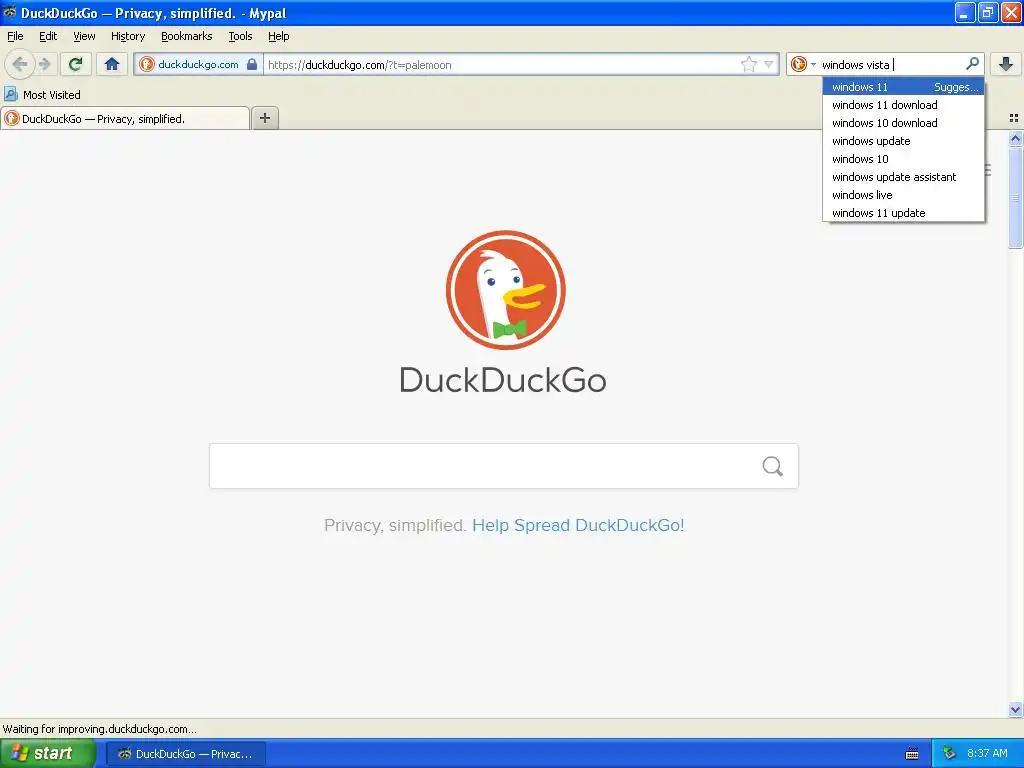The width and height of the screenshot is (1024, 768).
Task: Open the Tools menu
Action: (x=240, y=36)
